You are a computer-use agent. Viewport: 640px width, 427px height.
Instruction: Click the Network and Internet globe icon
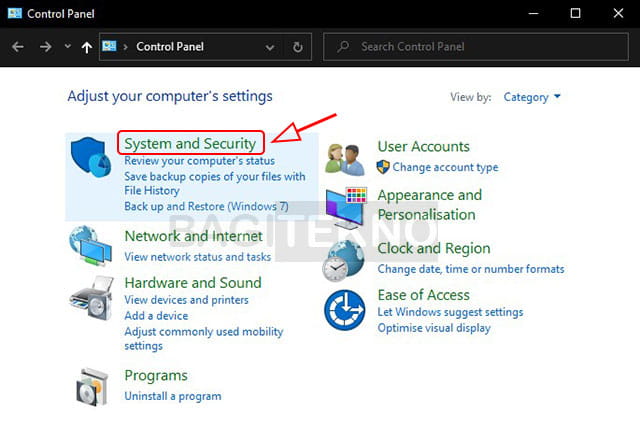tap(90, 246)
